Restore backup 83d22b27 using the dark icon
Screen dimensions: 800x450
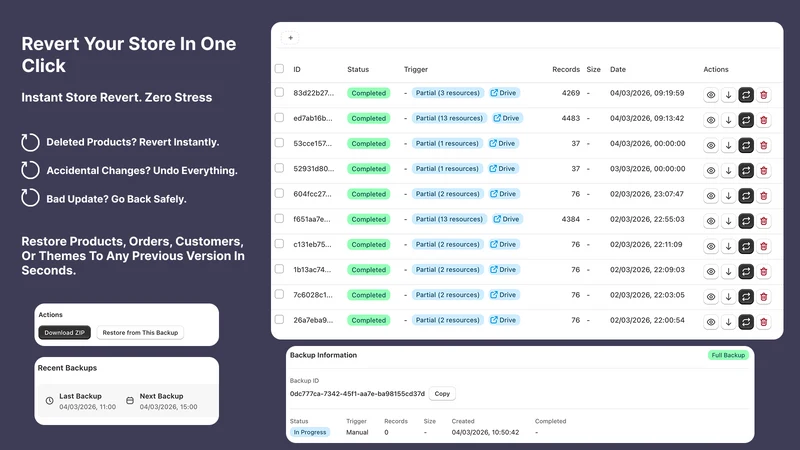(746, 95)
